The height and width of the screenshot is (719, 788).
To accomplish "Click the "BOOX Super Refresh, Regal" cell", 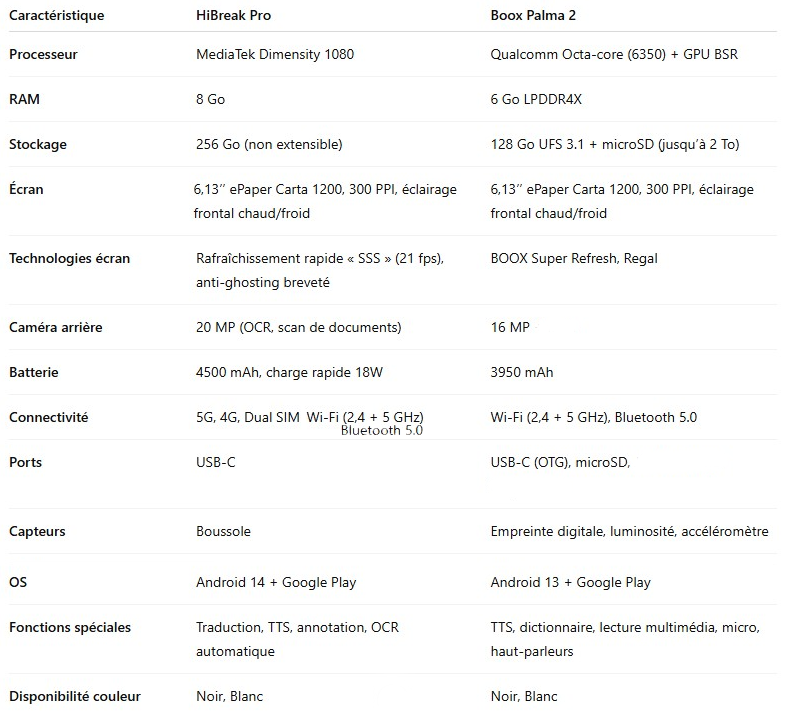I will point(574,258).
